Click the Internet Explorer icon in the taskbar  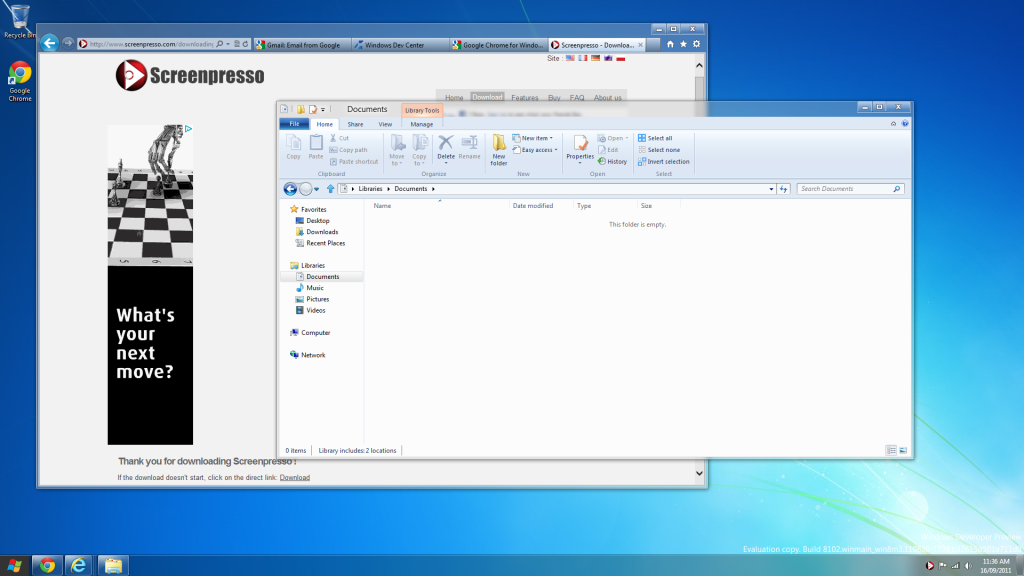pos(77,564)
